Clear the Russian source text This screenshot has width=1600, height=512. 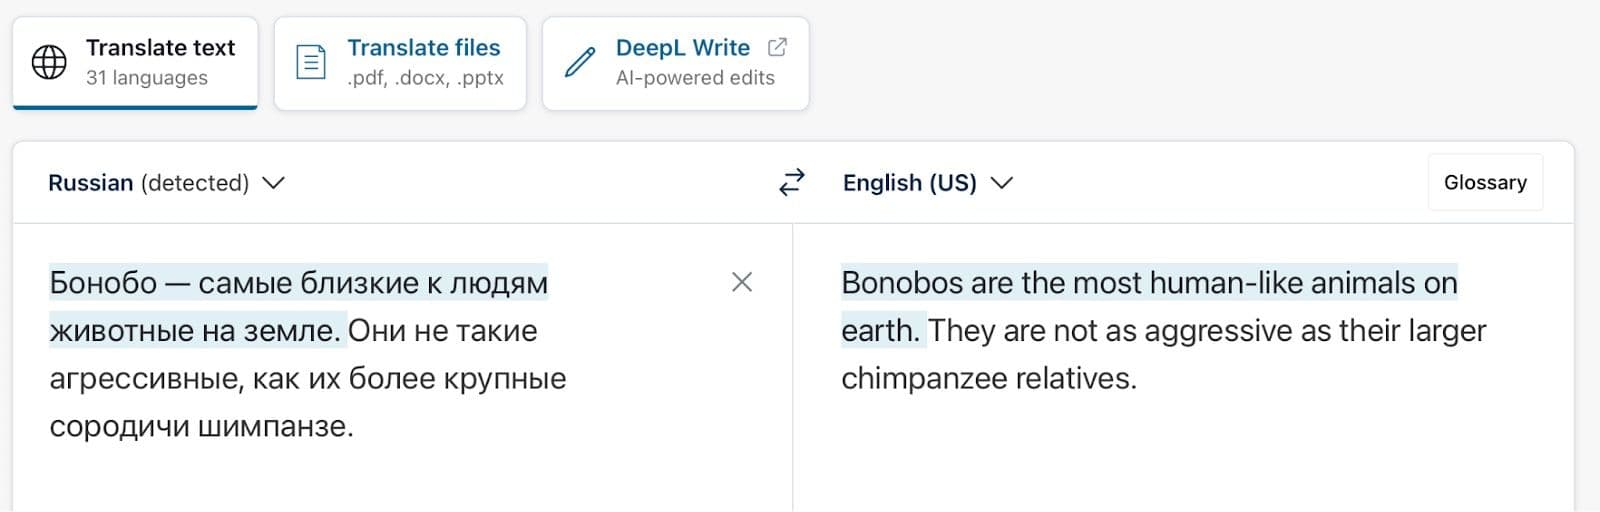(742, 282)
